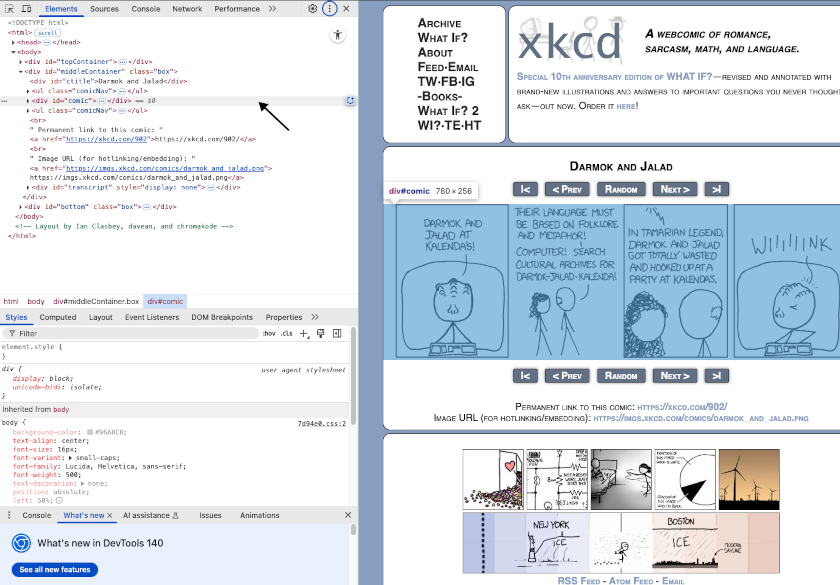Click the See all new features button
Viewport: 840px width, 585px height.
[x=55, y=569]
